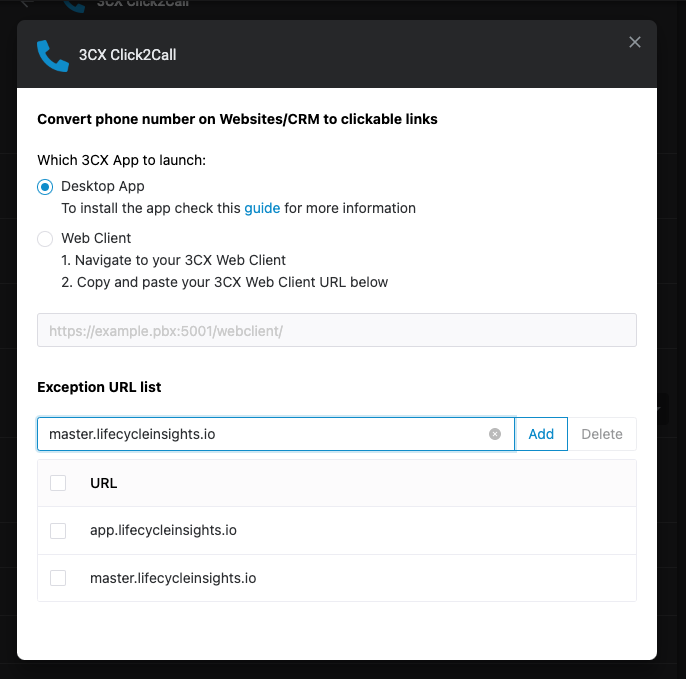This screenshot has width=686, height=679.
Task: Add the URL to the exception list
Action: 541,434
